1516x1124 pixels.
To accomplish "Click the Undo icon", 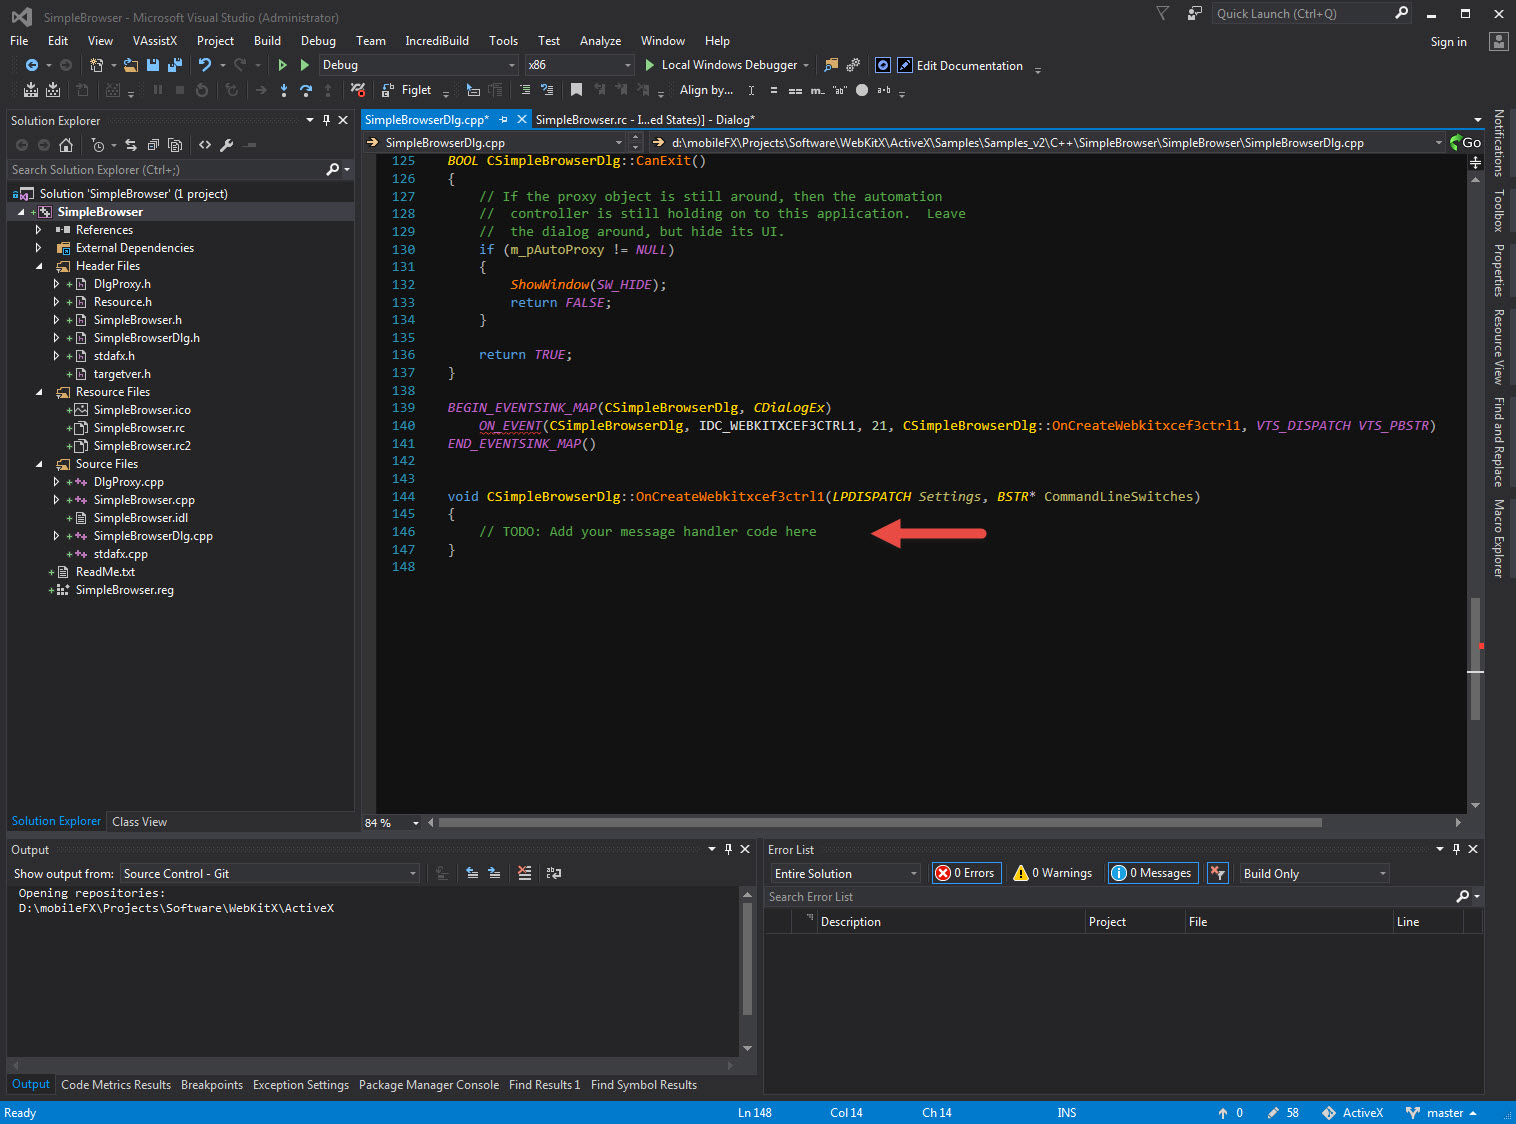I will (205, 65).
